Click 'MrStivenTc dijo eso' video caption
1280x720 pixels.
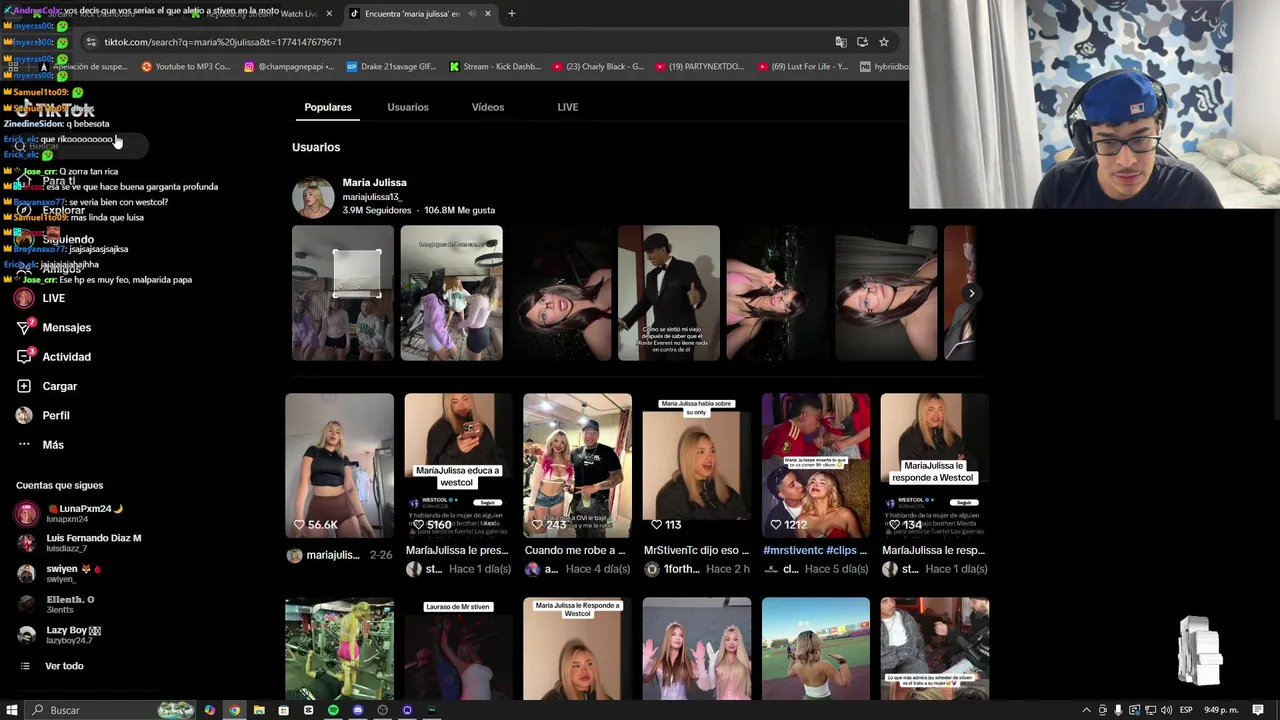coord(696,550)
